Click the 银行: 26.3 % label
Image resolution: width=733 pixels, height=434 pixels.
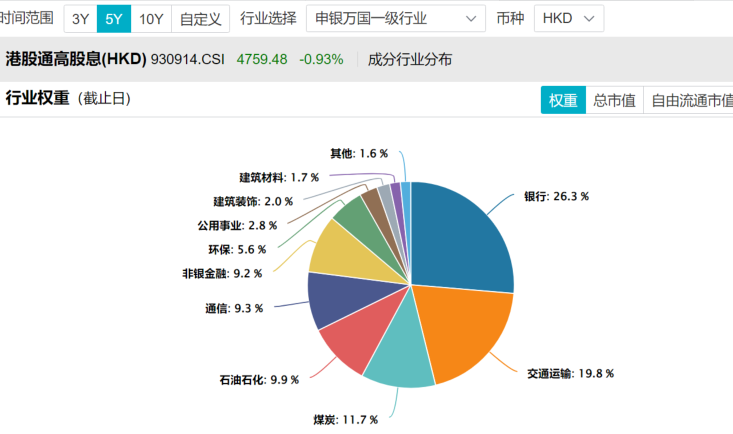(556, 196)
